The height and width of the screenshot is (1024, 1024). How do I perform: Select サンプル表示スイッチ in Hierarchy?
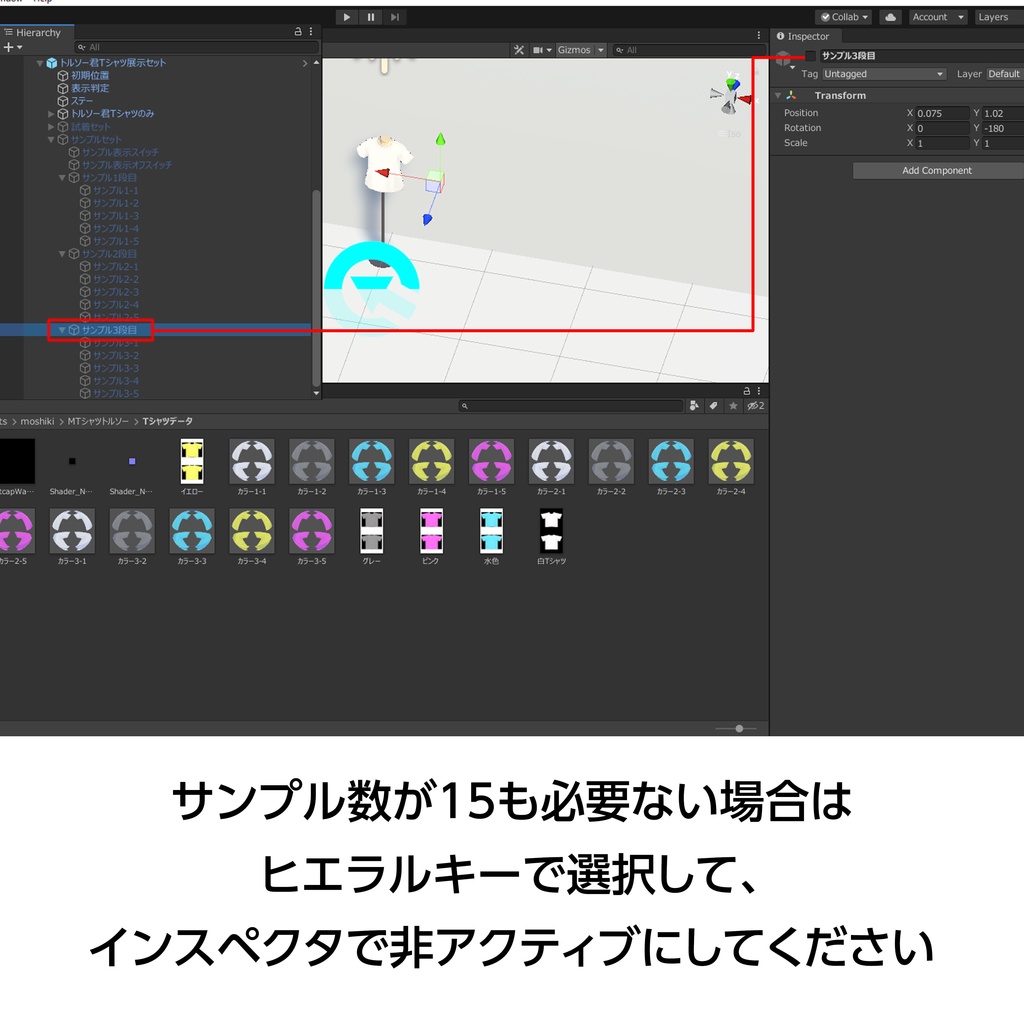coord(120,152)
